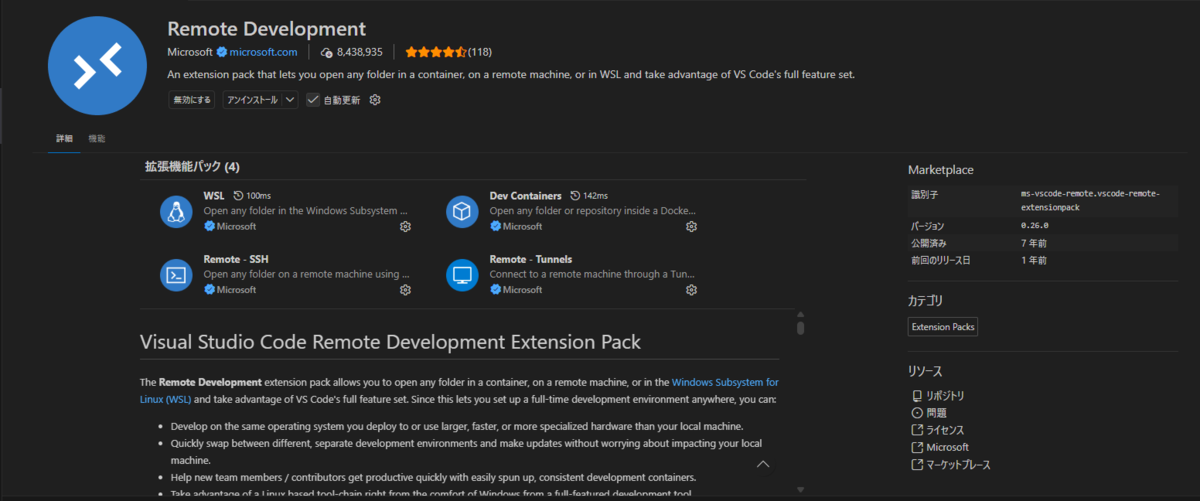1200x501 pixels.
Task: Open the Microsoft resources link
Action: (x=947, y=447)
